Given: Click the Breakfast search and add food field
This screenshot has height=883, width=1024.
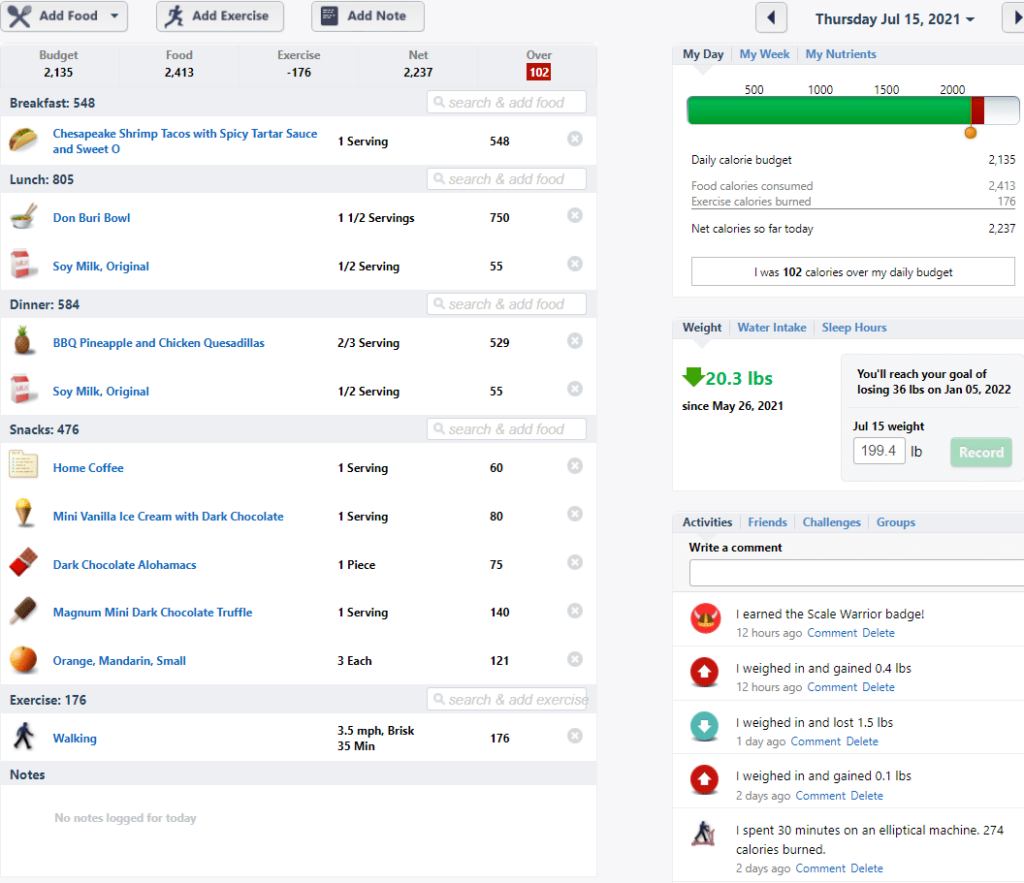Looking at the screenshot, I should coord(506,103).
